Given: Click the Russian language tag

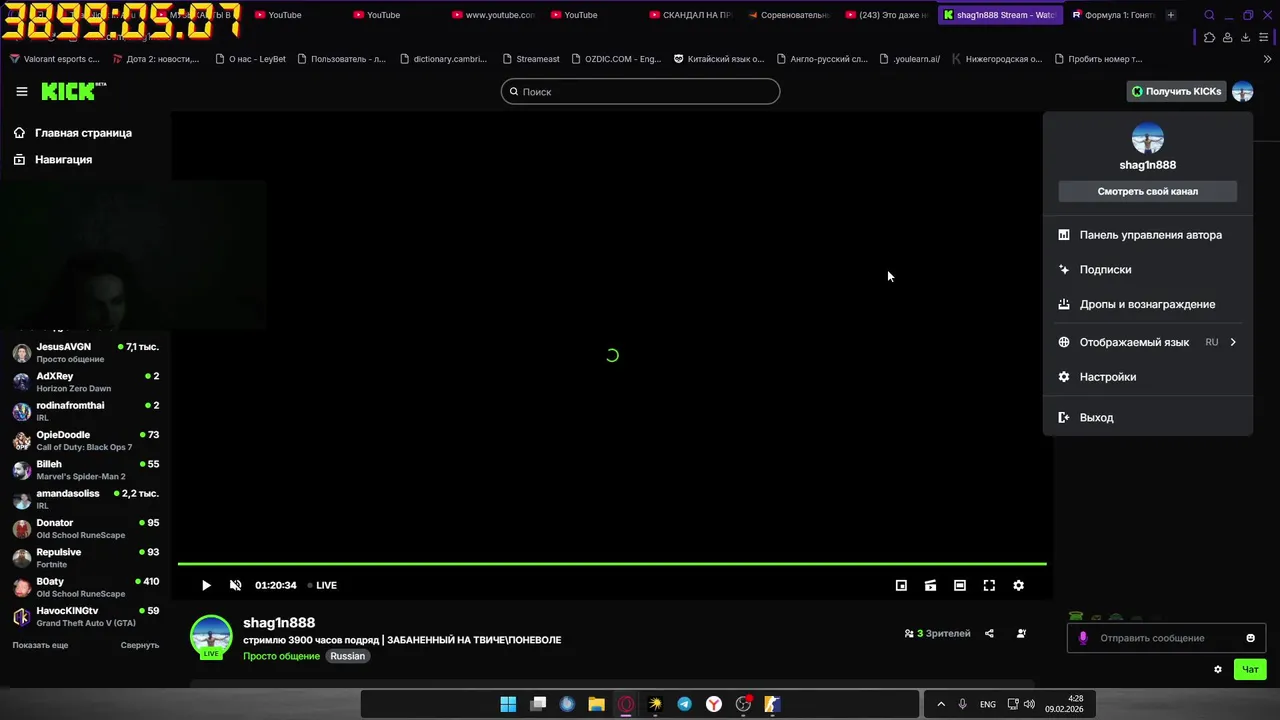Looking at the screenshot, I should [x=348, y=656].
